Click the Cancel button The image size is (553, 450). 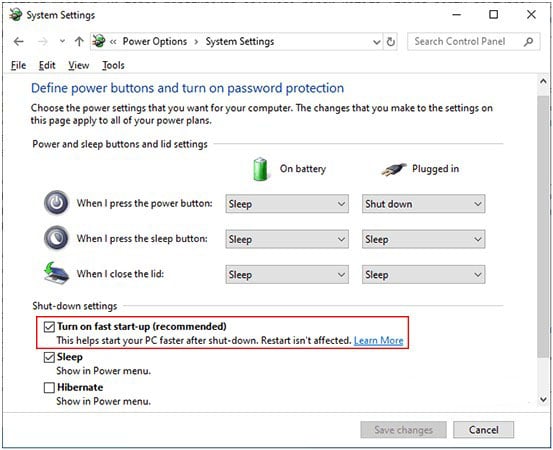484,430
